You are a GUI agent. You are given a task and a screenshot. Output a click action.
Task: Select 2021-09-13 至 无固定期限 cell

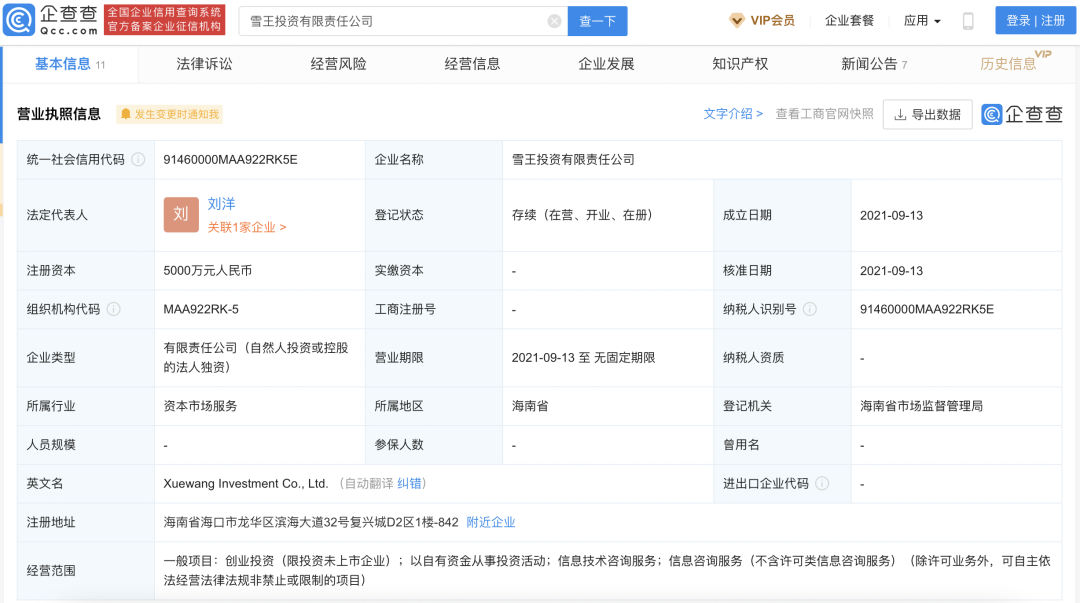click(x=583, y=358)
